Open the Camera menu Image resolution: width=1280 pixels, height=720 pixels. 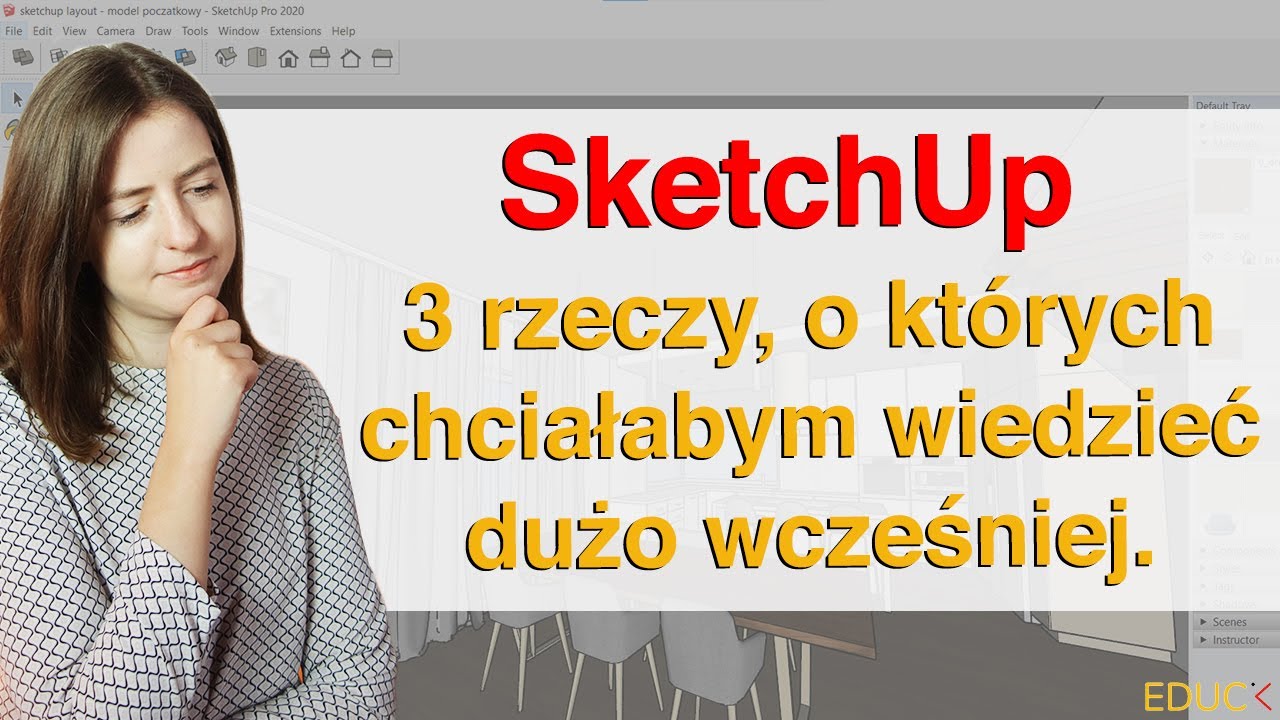coord(116,31)
